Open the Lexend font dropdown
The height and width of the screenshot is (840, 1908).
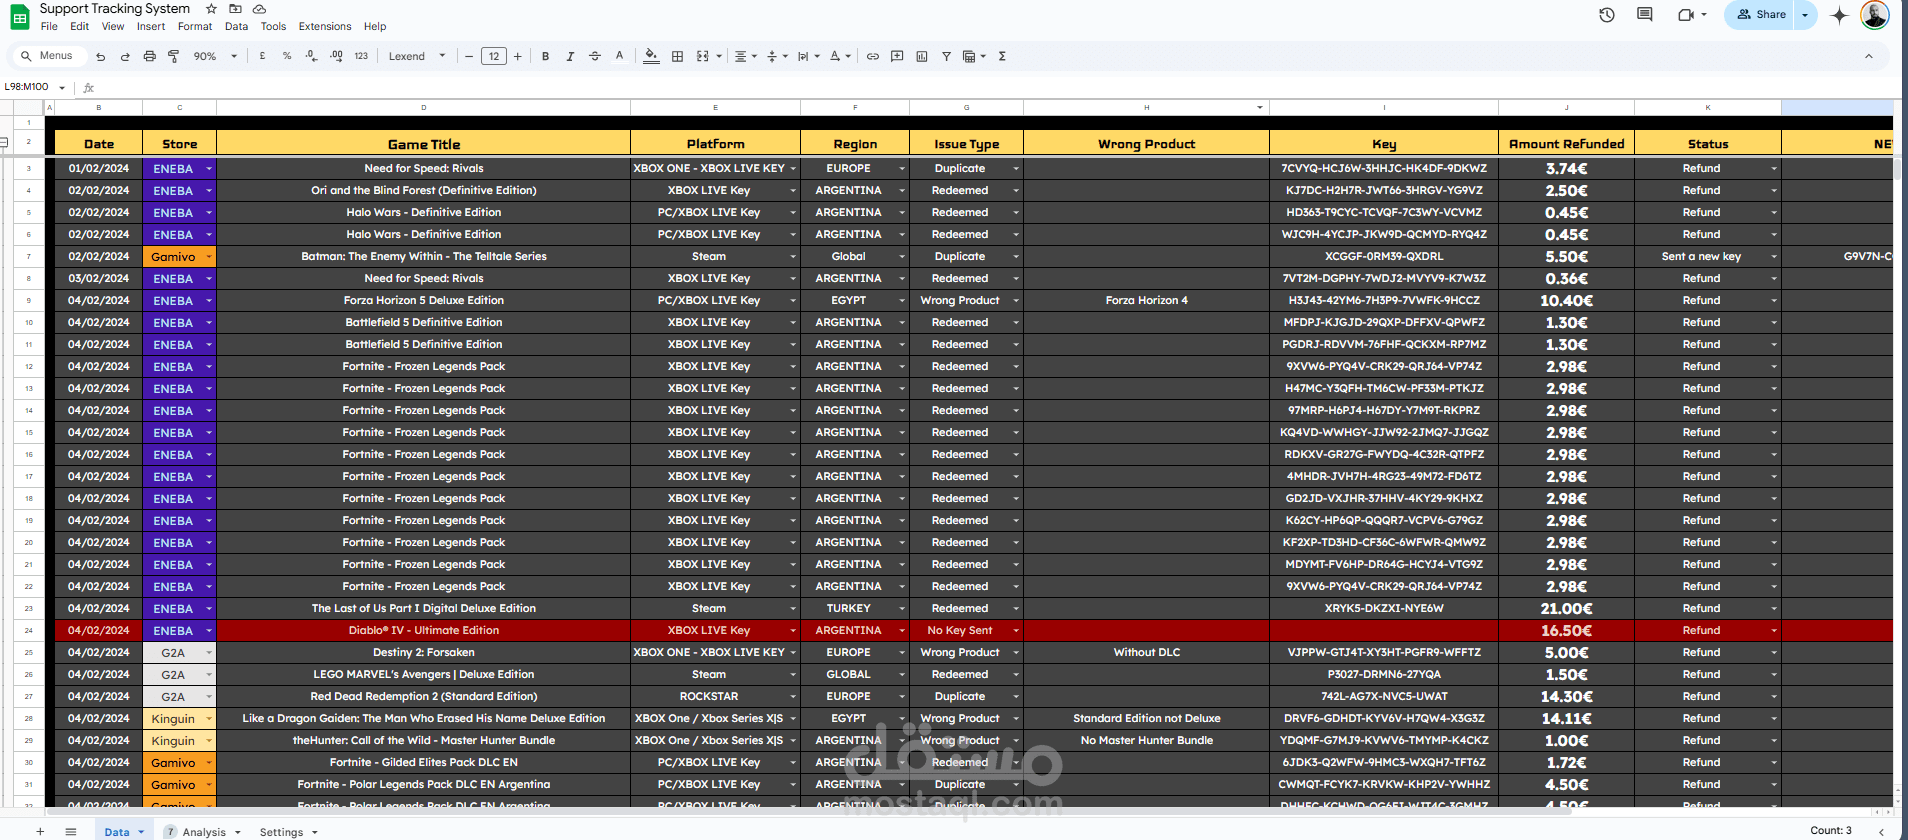point(417,56)
